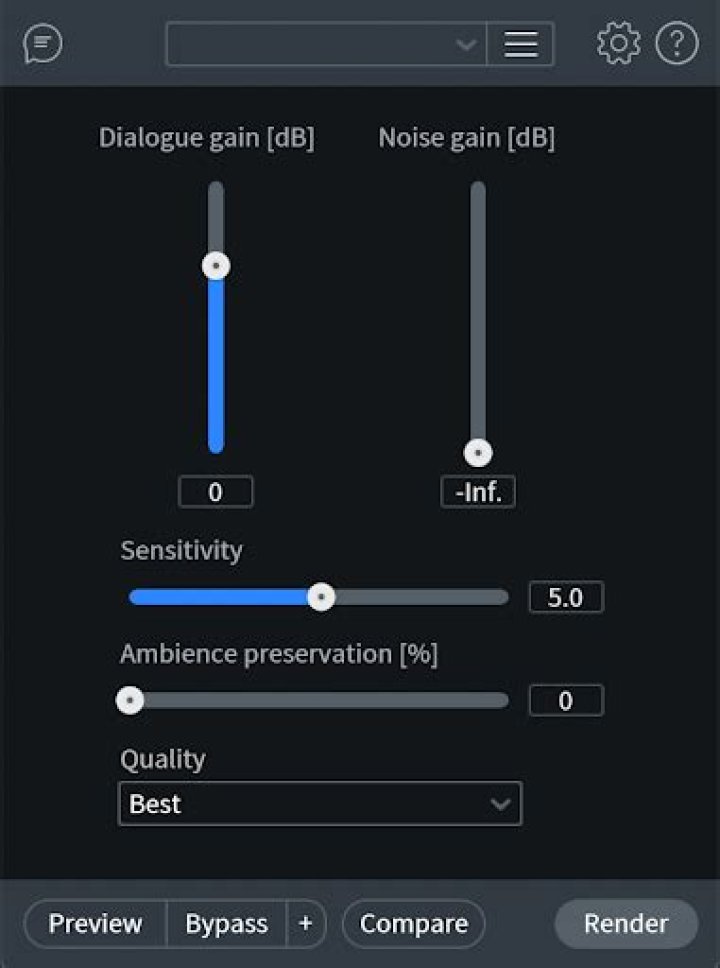Open the help question mark icon
Image resolution: width=720 pixels, height=968 pixels.
point(677,45)
